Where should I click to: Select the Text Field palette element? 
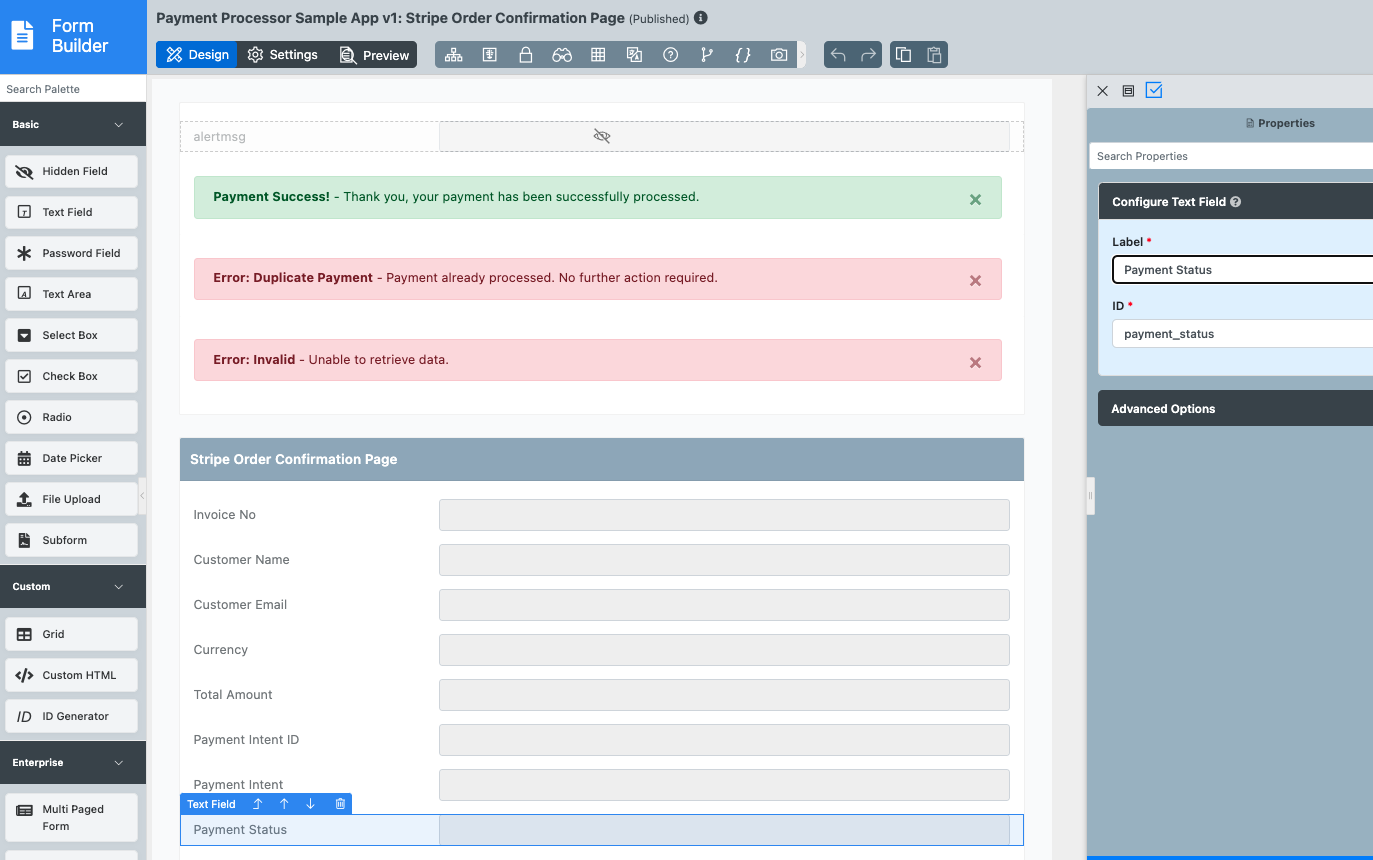[x=72, y=212]
